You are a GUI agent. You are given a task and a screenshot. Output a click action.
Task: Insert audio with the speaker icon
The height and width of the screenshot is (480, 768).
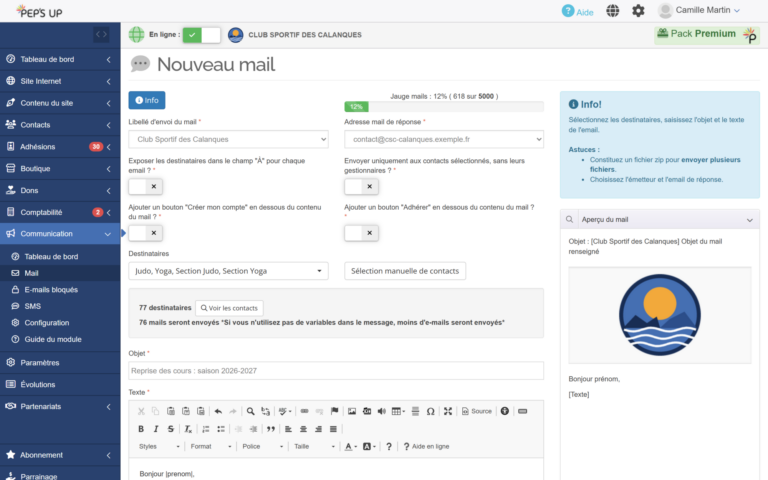pyautogui.click(x=382, y=411)
